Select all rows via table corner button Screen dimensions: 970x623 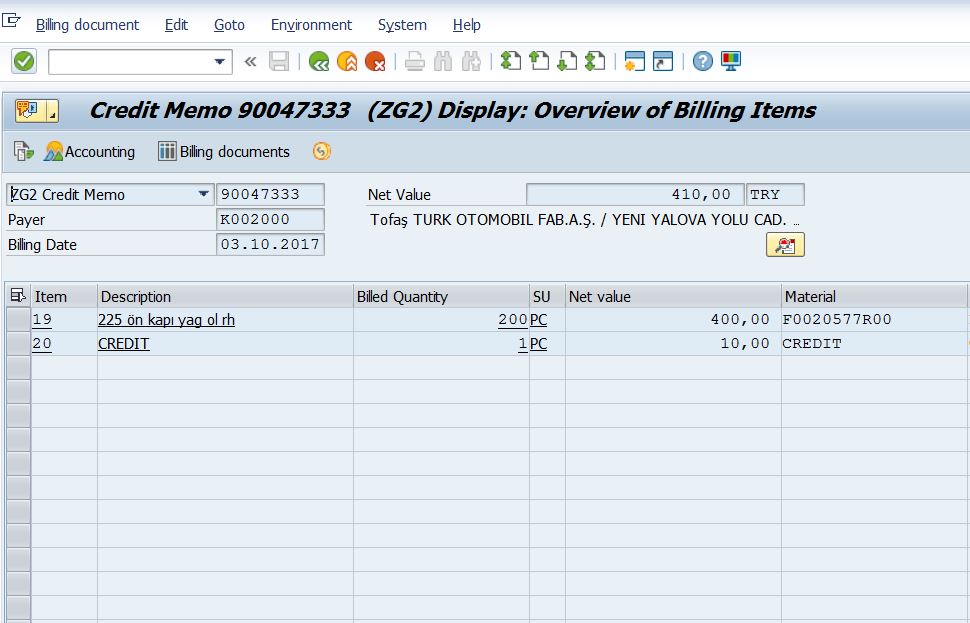(x=16, y=295)
